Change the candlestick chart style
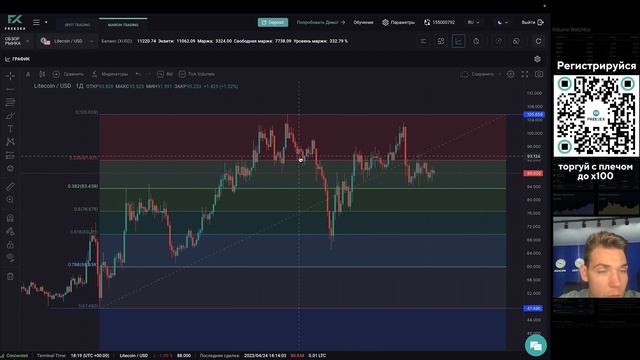The height and width of the screenshot is (360, 640). [x=42, y=74]
